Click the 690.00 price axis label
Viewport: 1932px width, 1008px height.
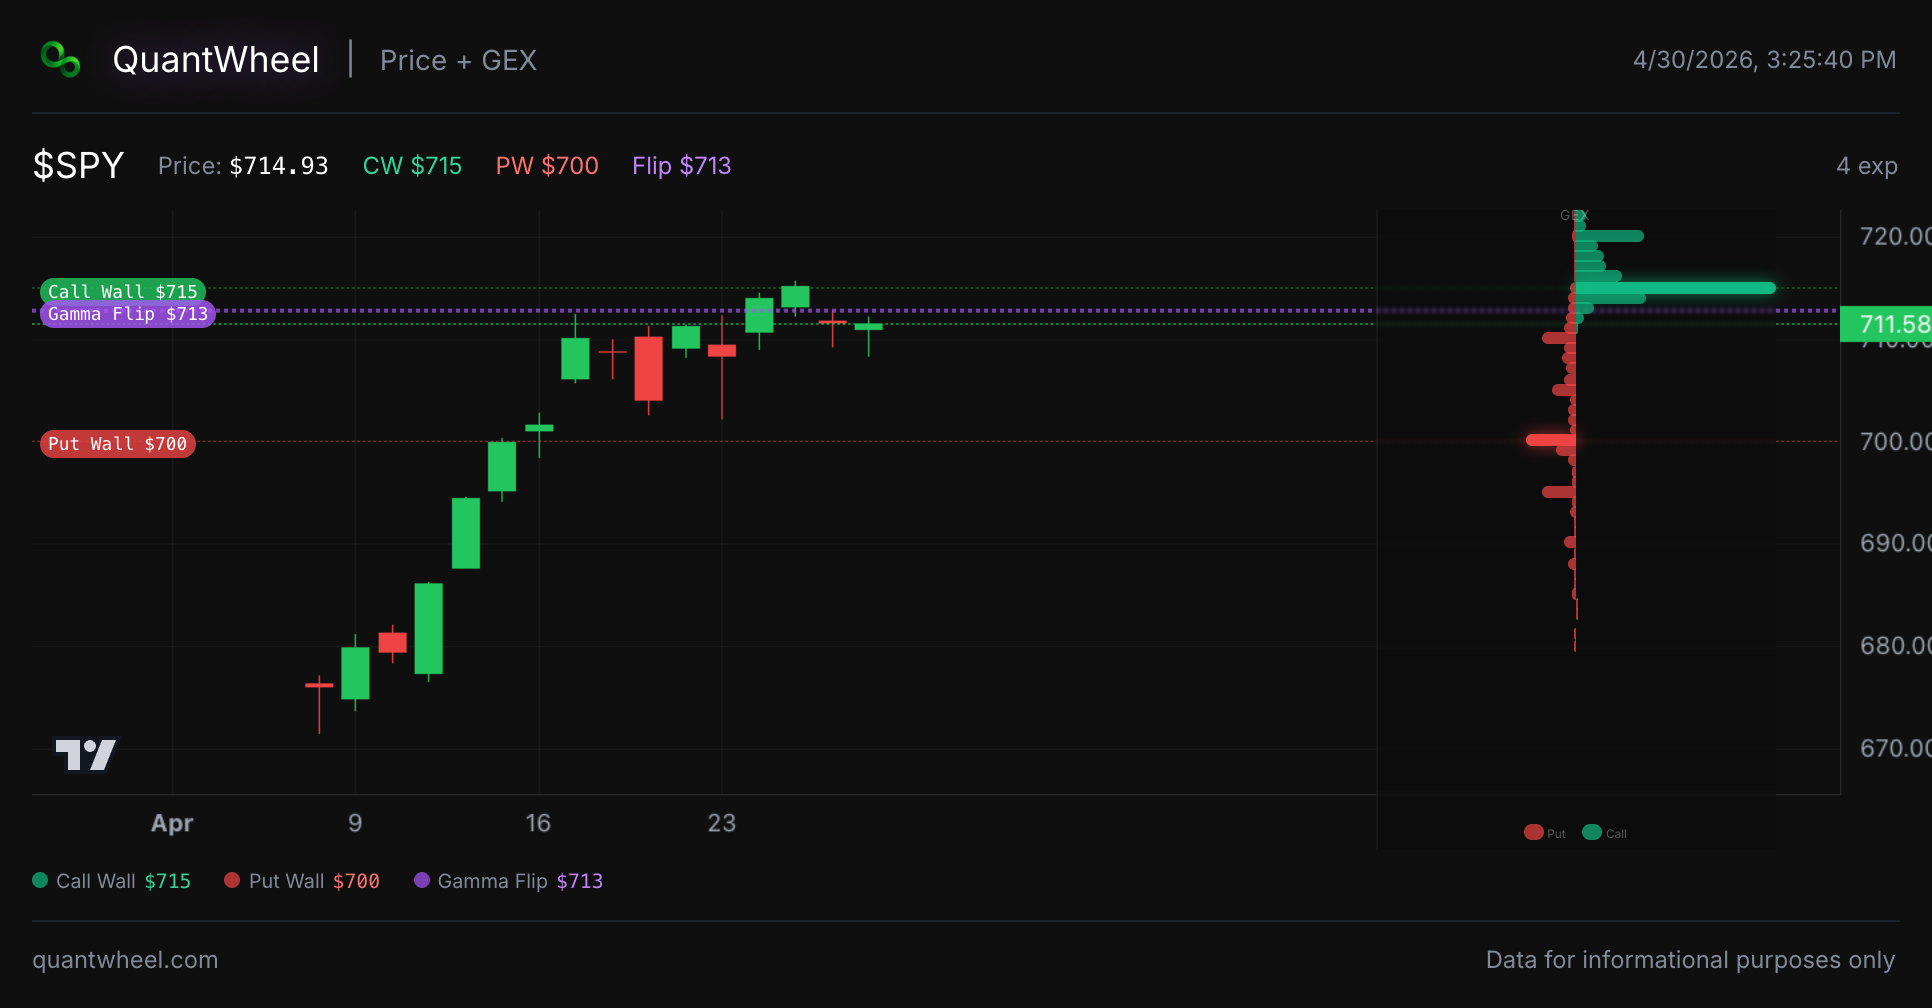tap(1894, 543)
